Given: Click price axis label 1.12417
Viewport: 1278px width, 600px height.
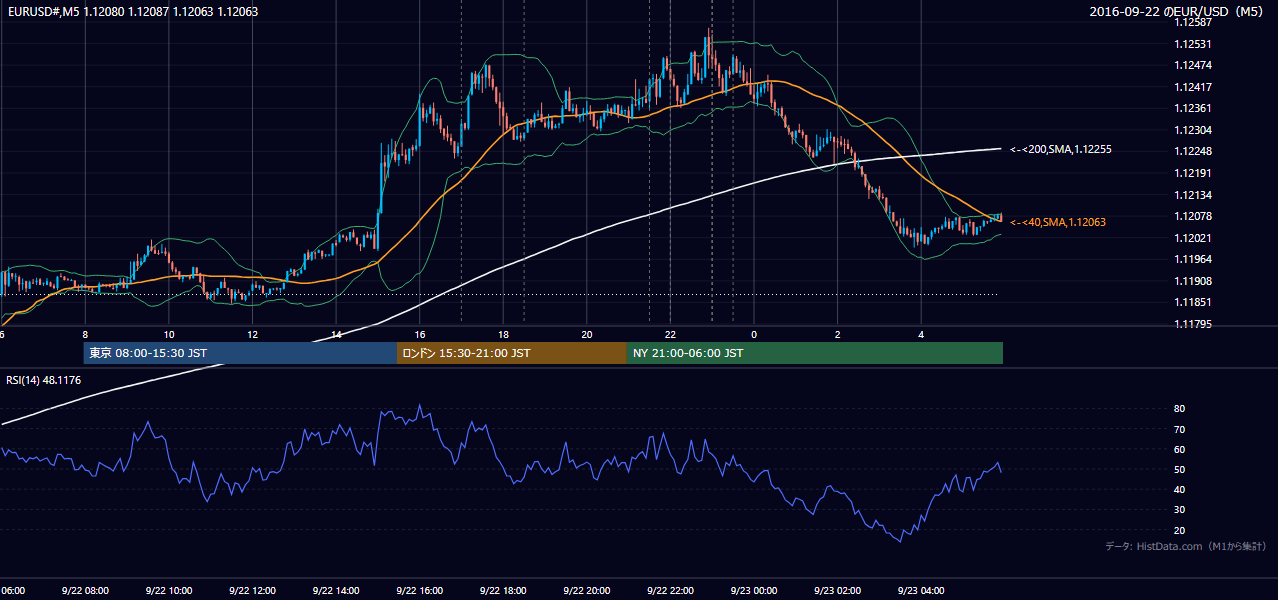Looking at the screenshot, I should (x=1192, y=87).
